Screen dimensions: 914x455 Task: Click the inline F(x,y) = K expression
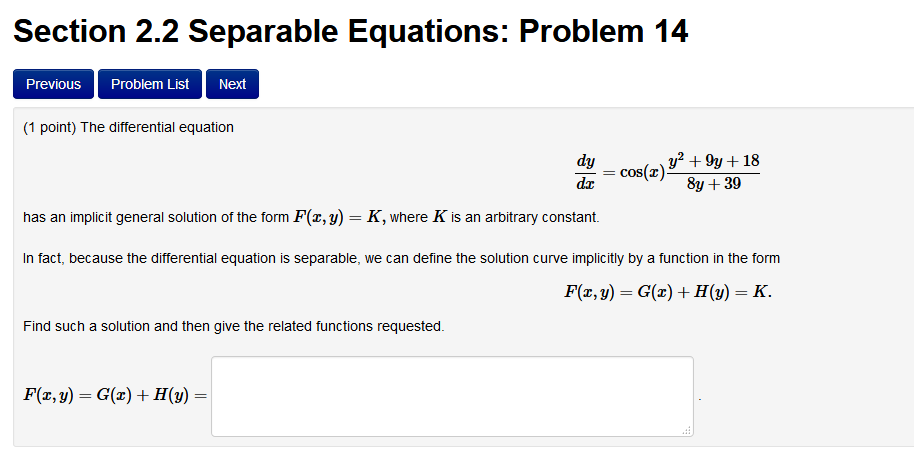[338, 218]
